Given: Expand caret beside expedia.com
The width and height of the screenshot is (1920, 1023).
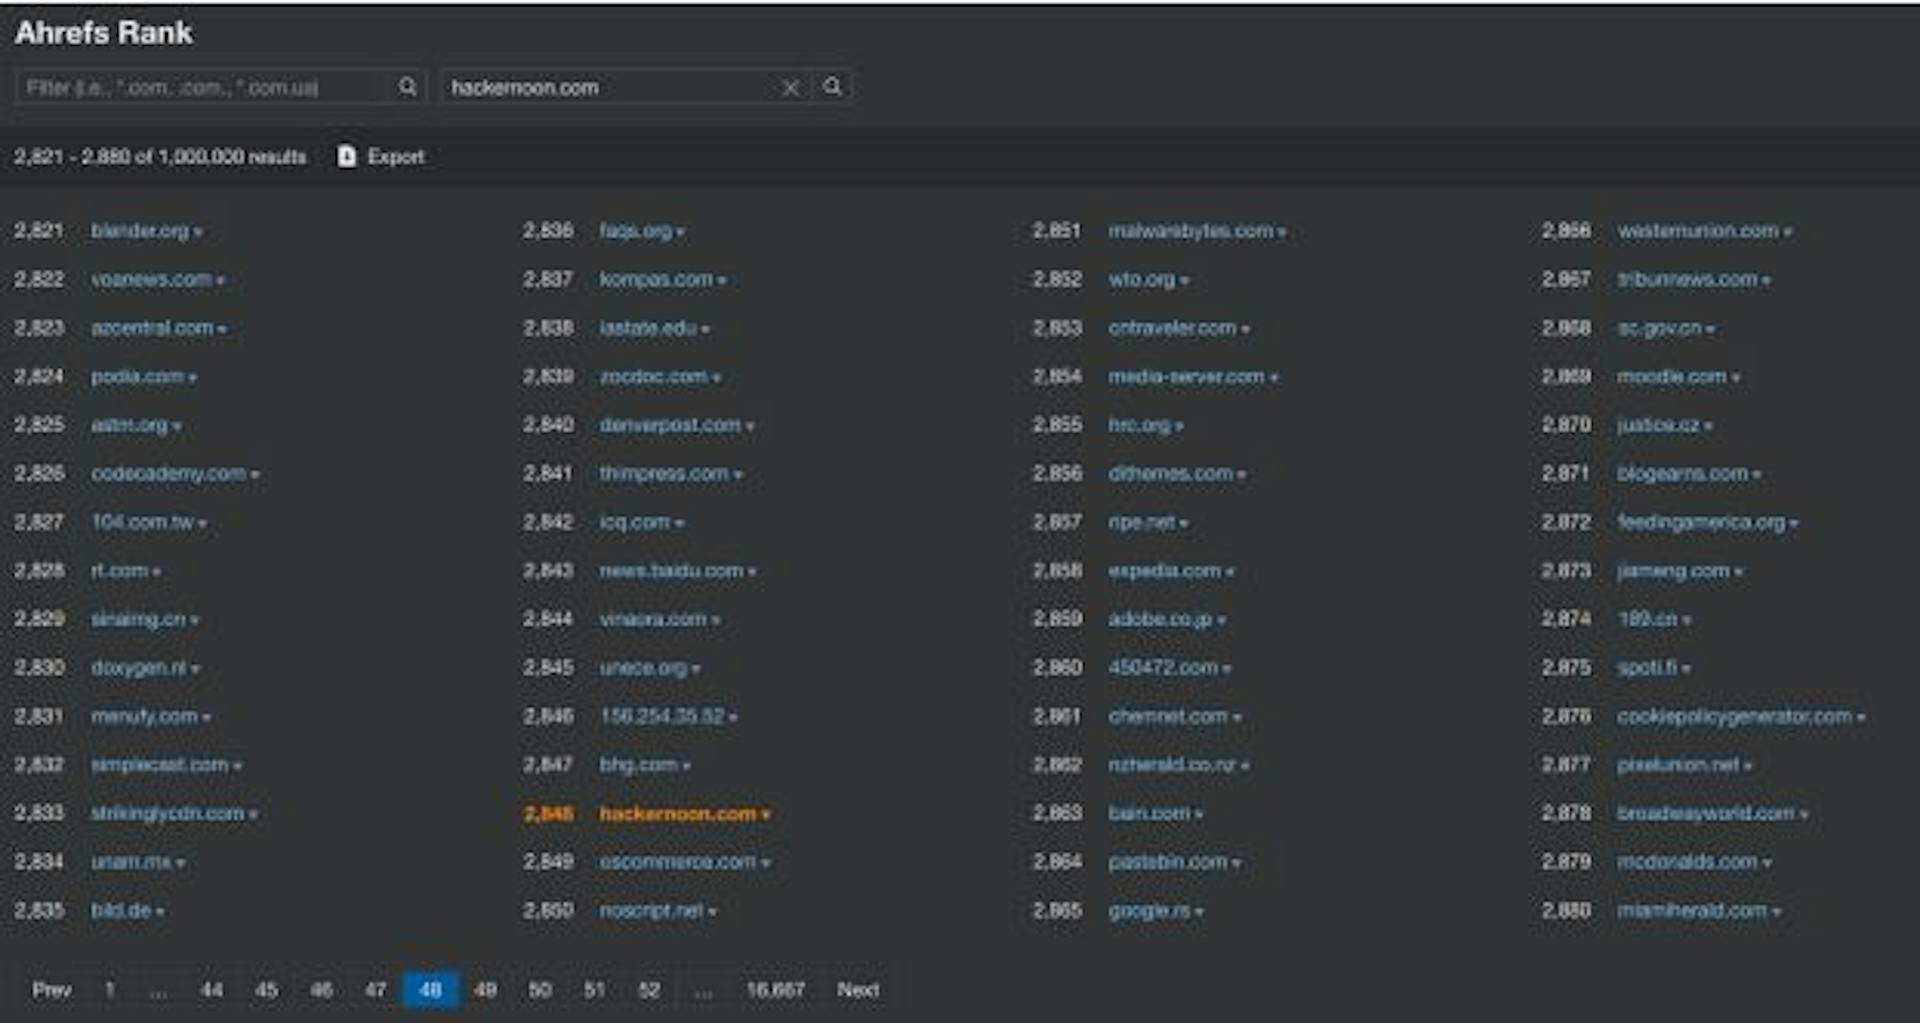Looking at the screenshot, I should click(1230, 572).
